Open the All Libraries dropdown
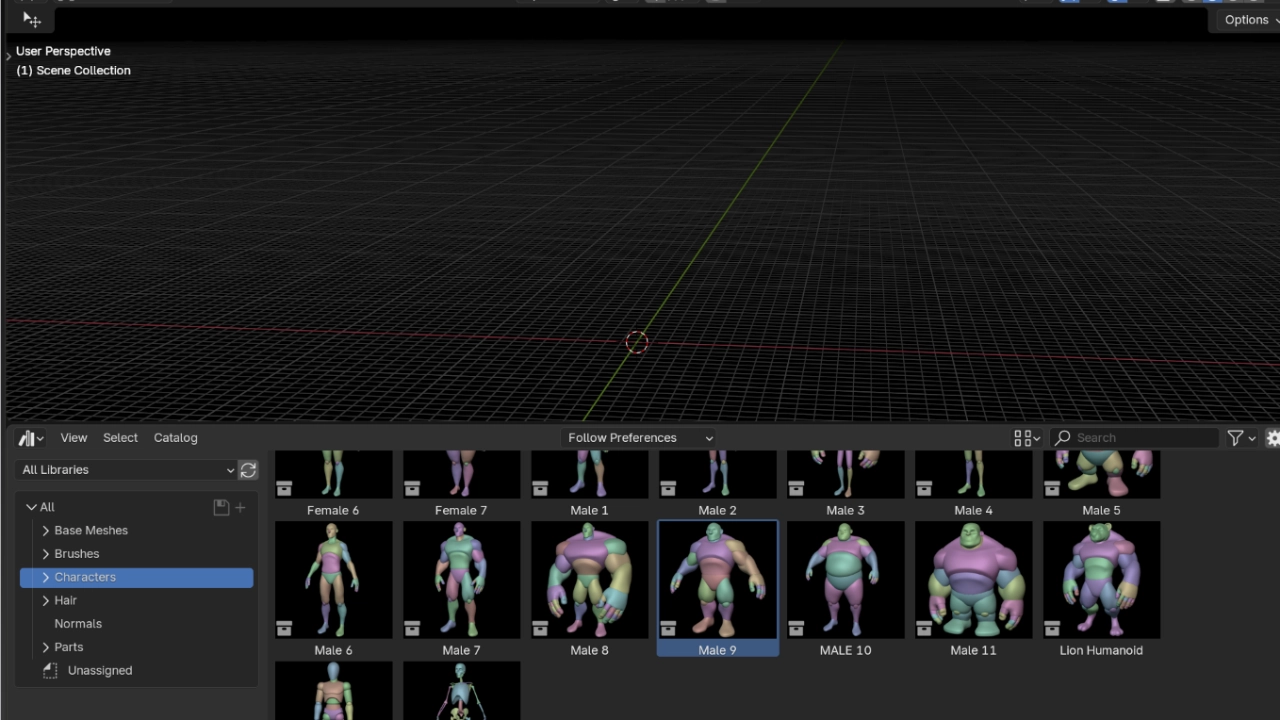The width and height of the screenshot is (1280, 720). coord(127,470)
